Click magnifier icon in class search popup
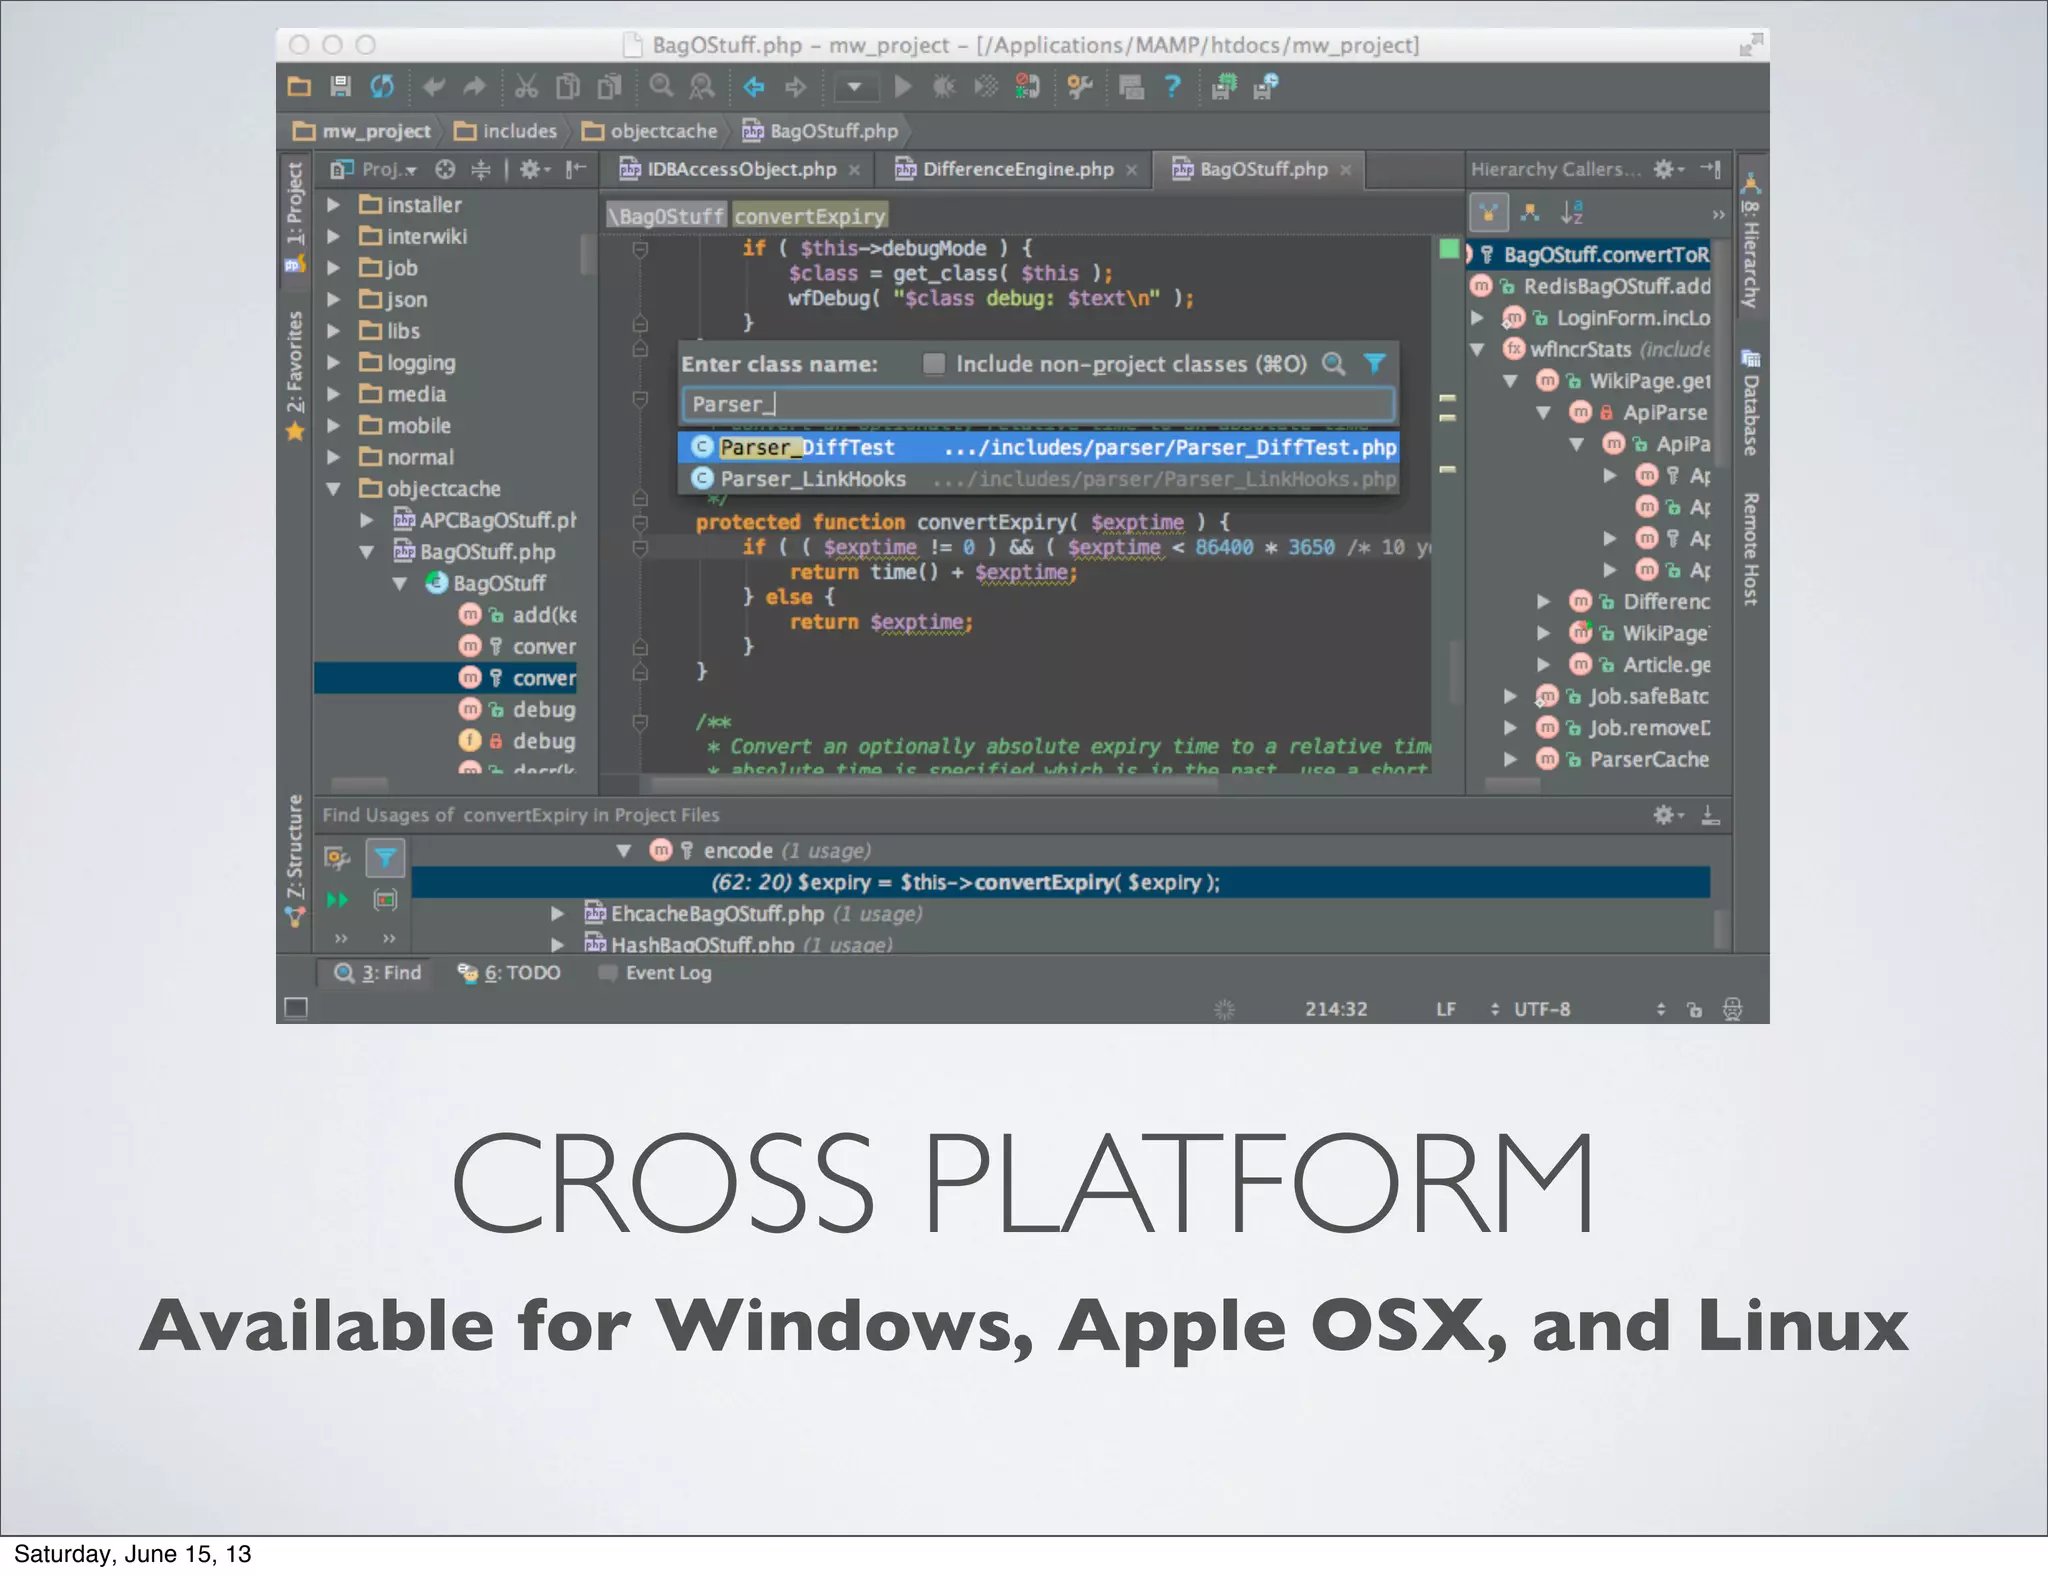Screen dimensions: 2048x1576 1334,363
